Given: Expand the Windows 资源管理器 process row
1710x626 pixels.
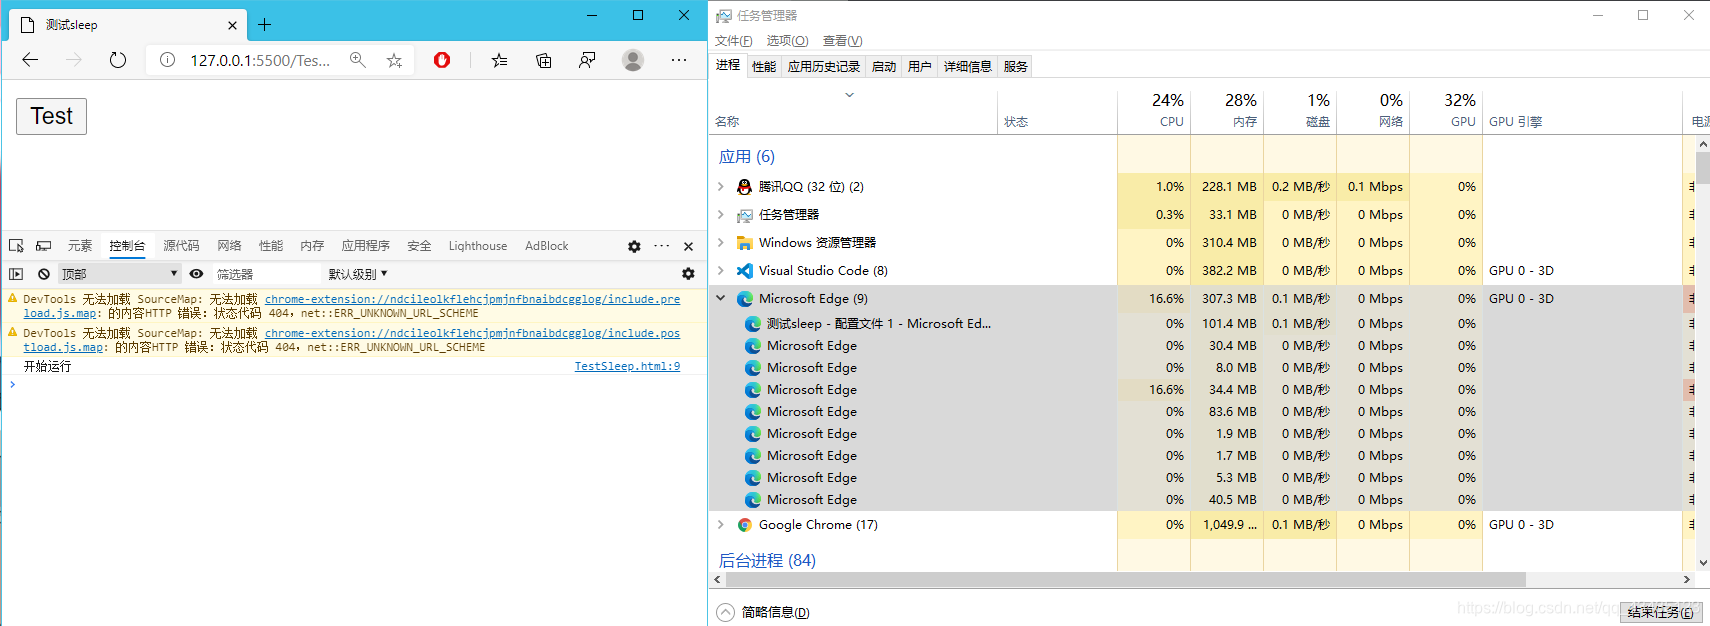Looking at the screenshot, I should [x=720, y=243].
